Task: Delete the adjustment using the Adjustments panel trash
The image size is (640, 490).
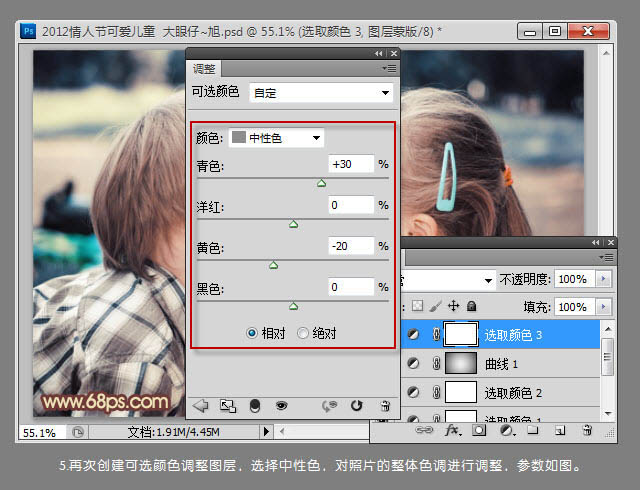Action: coord(384,406)
